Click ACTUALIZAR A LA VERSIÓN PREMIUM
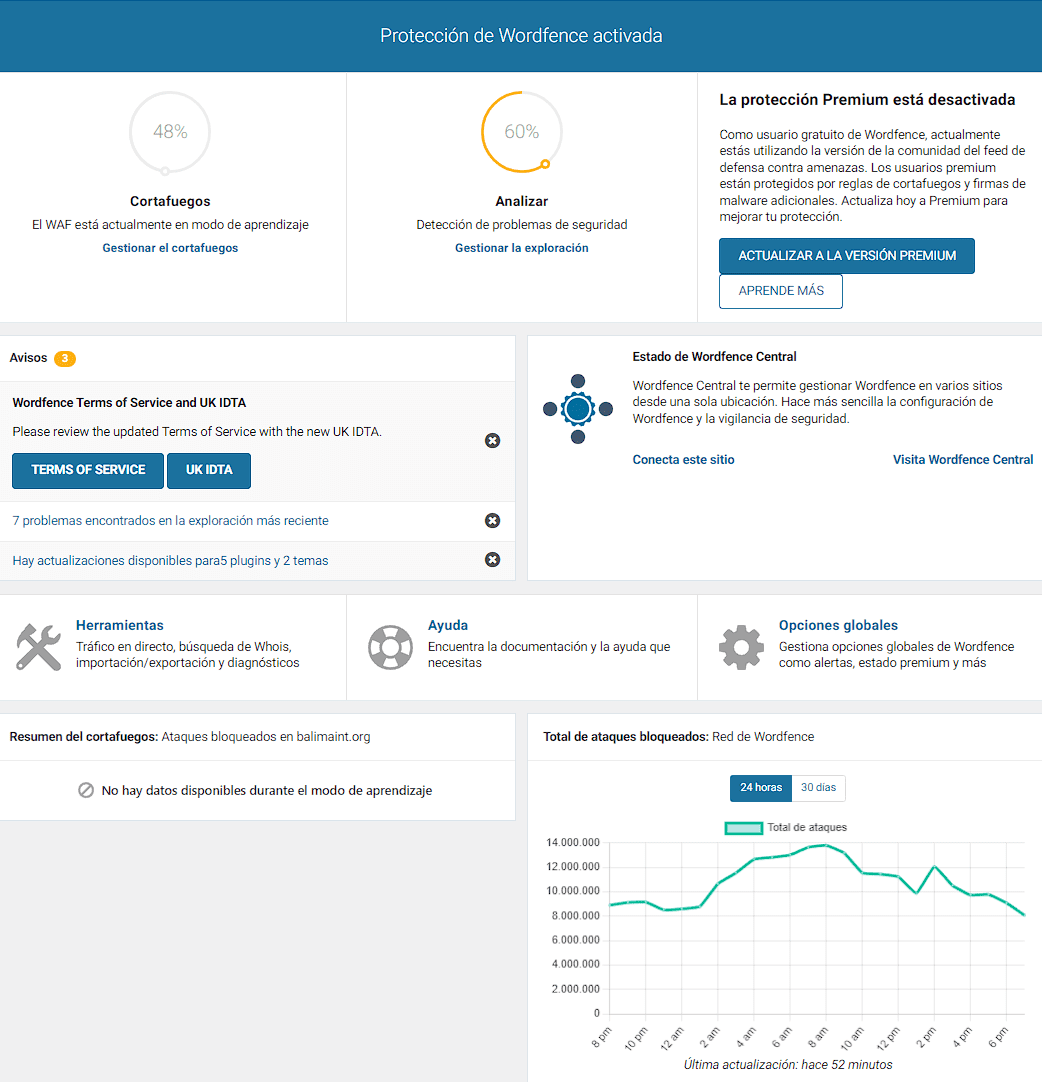 pos(846,255)
